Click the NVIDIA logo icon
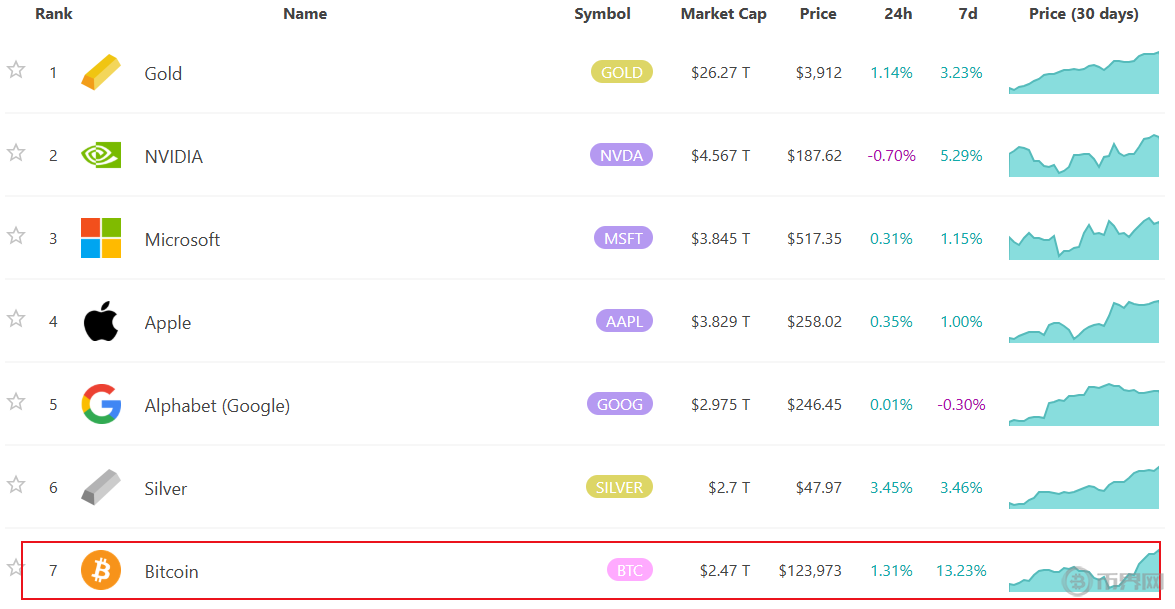 click(101, 155)
